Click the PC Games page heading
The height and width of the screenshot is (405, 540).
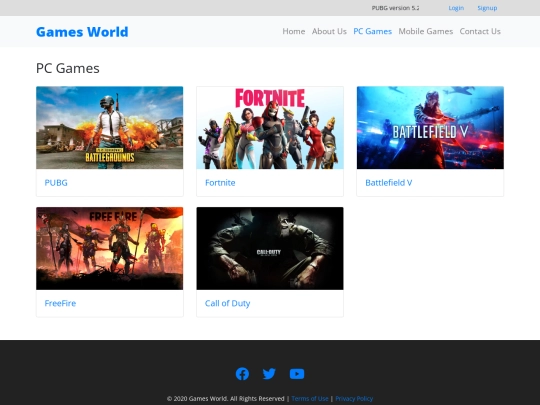click(68, 68)
